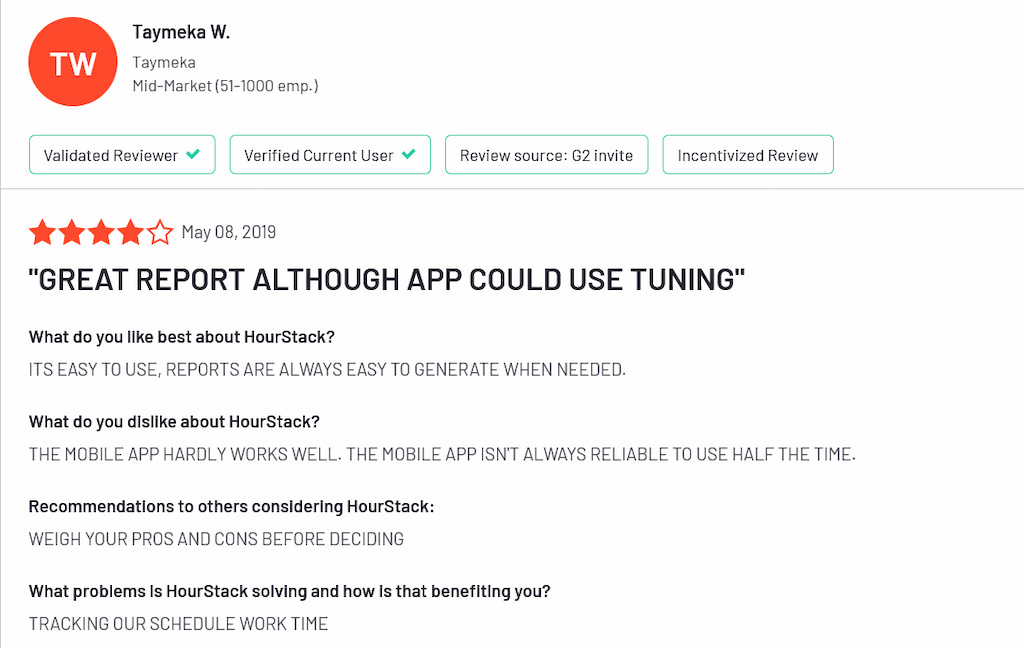Click the Validated Reviewer badge
The image size is (1024, 648).
(121, 154)
